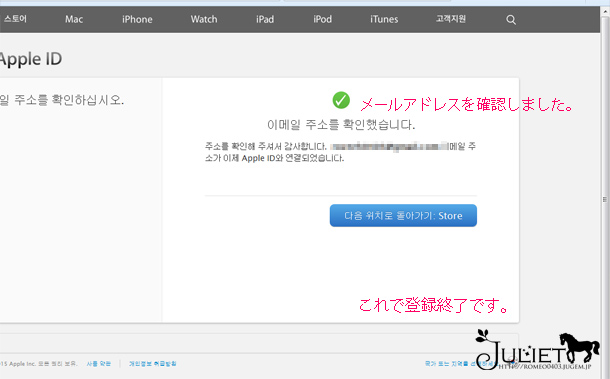The height and width of the screenshot is (379, 610).
Task: Open the 개인정보 취급방침 privacy link in footer
Action: [152, 363]
